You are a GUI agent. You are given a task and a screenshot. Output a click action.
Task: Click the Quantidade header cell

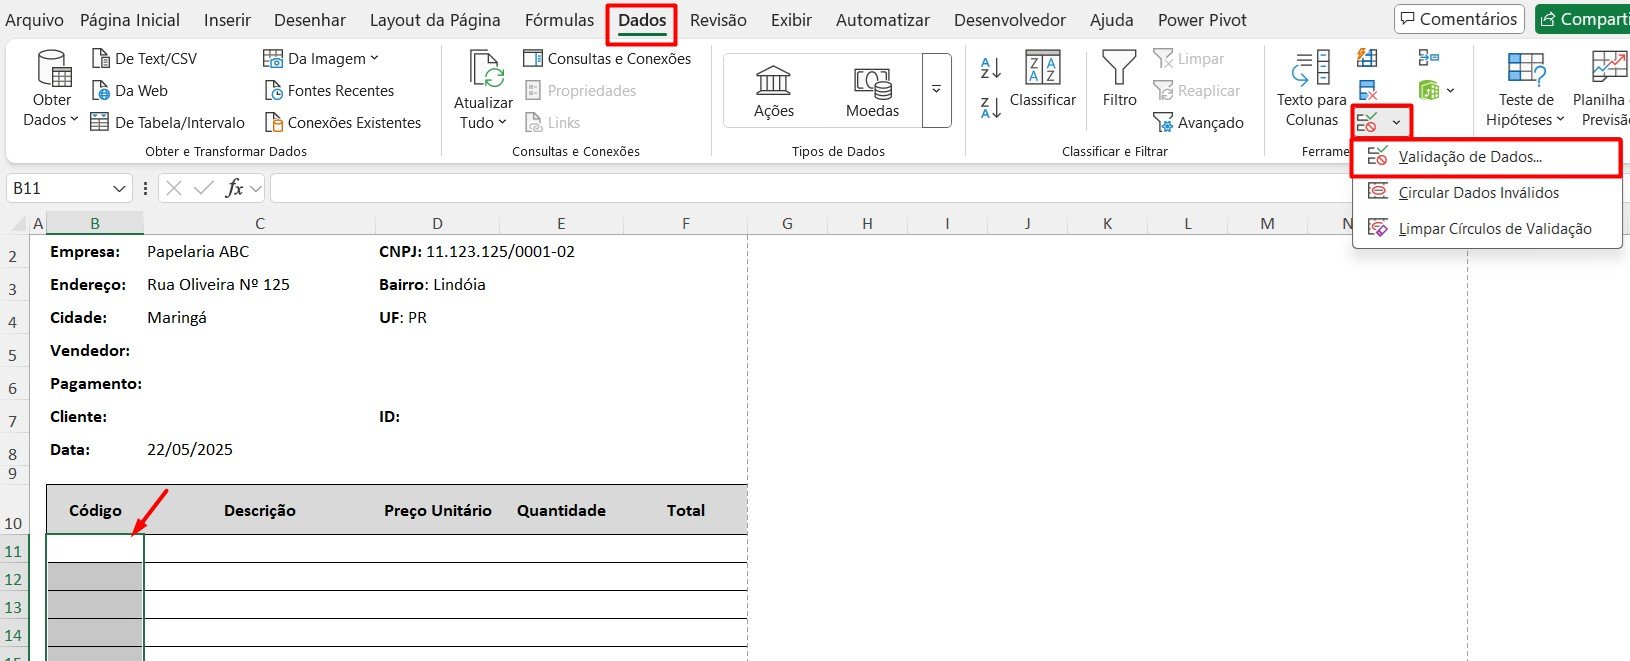pos(561,510)
